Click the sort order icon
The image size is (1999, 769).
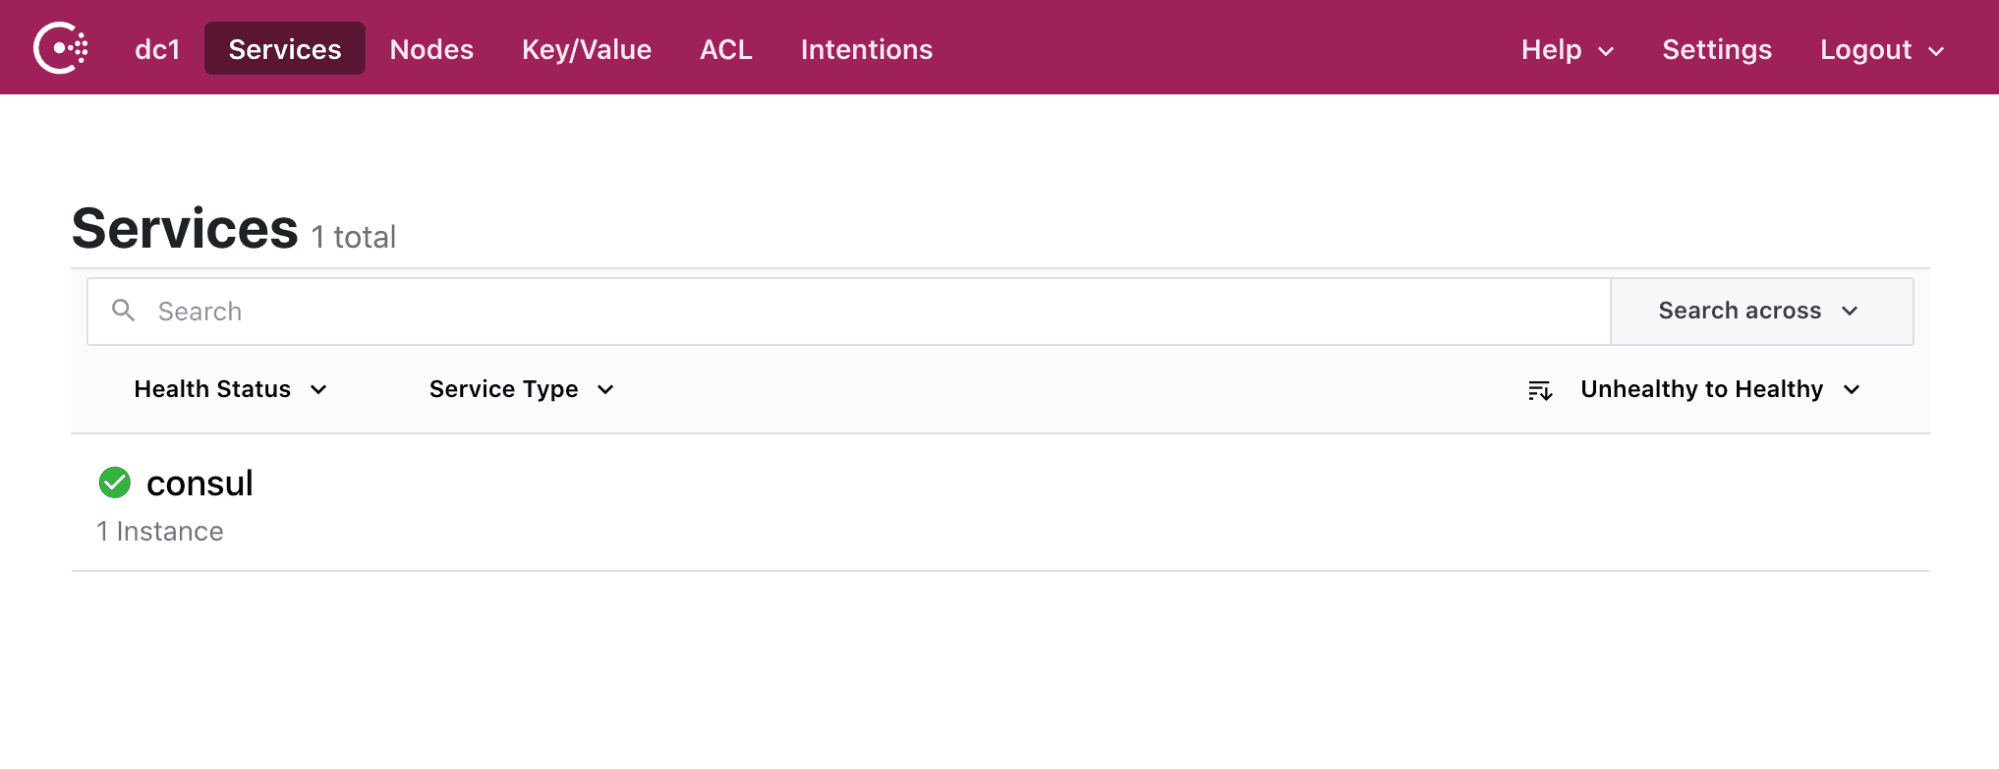[x=1540, y=390]
